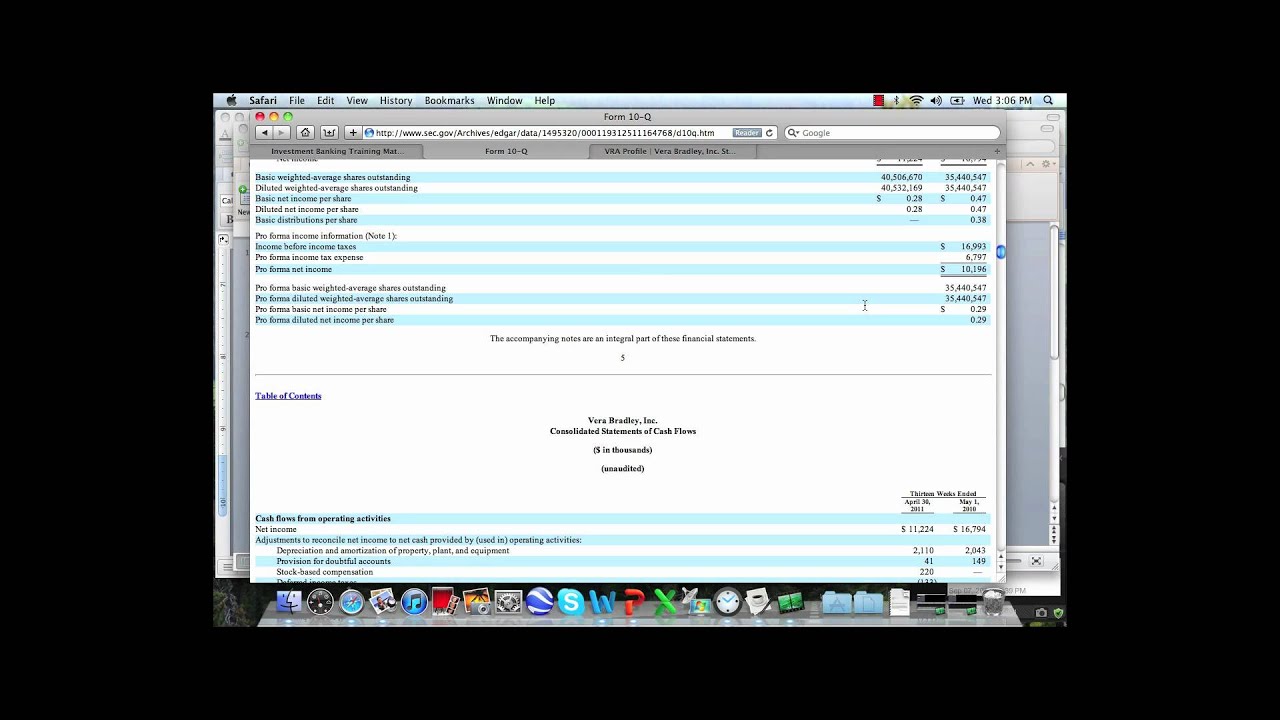Reload page with refresh arrow
The height and width of the screenshot is (720, 1280).
tap(769, 132)
